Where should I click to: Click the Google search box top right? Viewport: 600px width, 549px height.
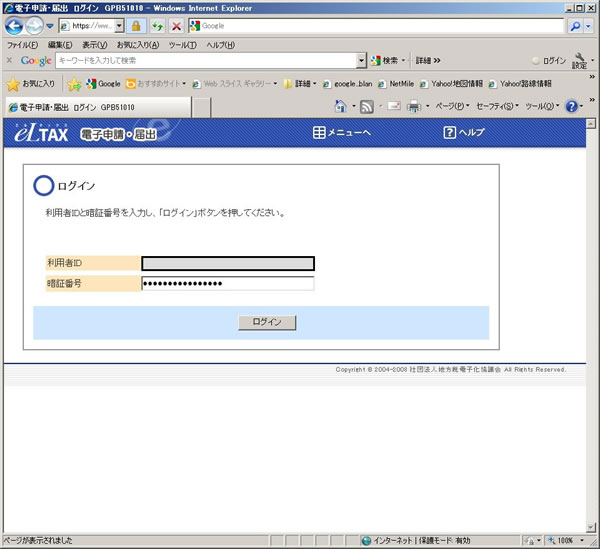coord(376,26)
